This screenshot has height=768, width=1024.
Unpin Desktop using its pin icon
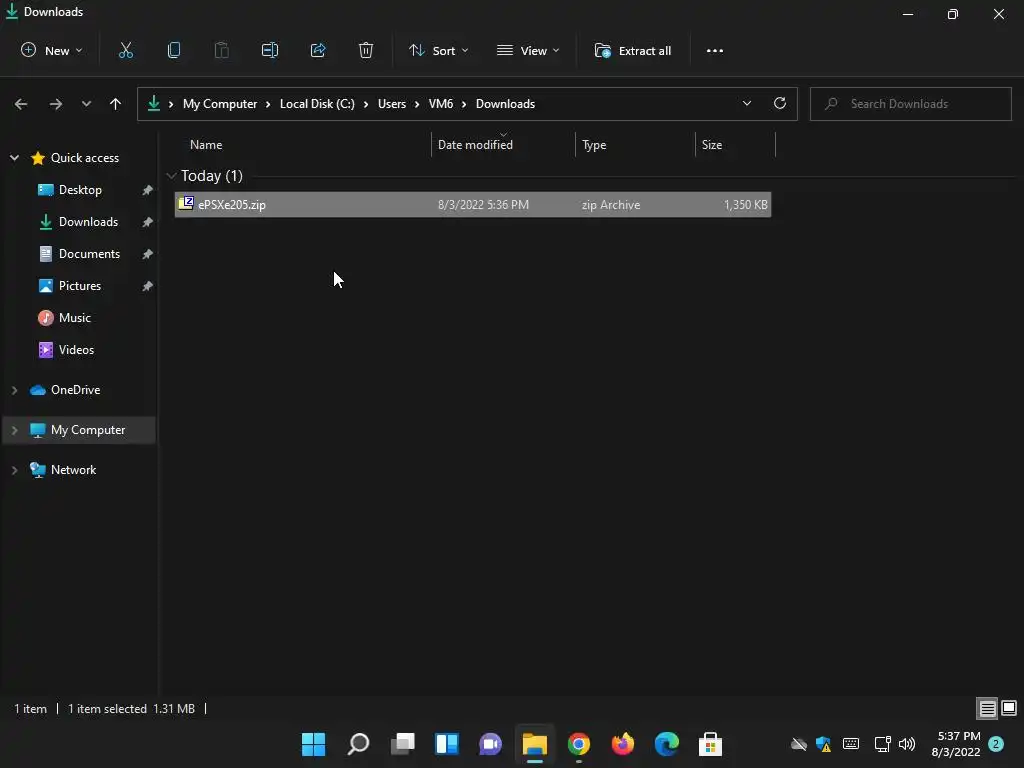[148, 190]
